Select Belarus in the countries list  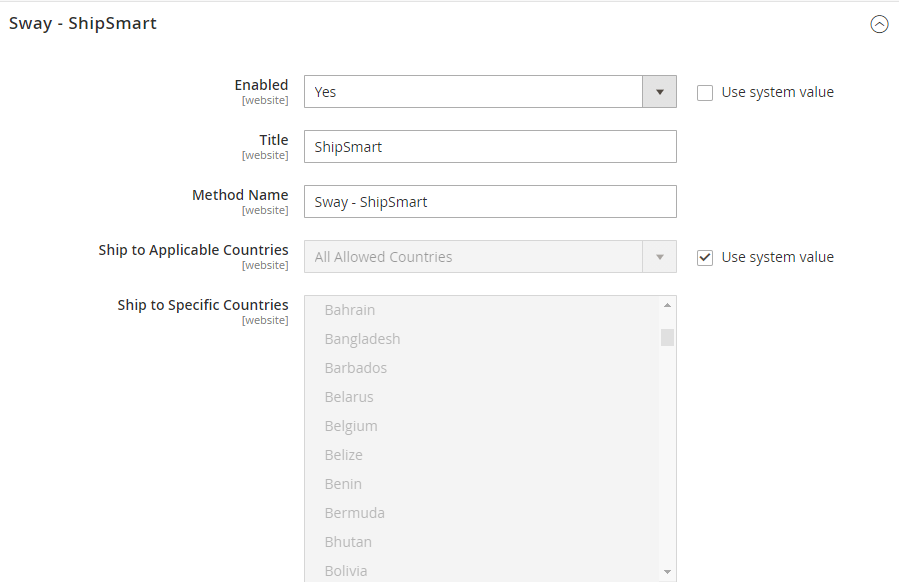point(349,397)
